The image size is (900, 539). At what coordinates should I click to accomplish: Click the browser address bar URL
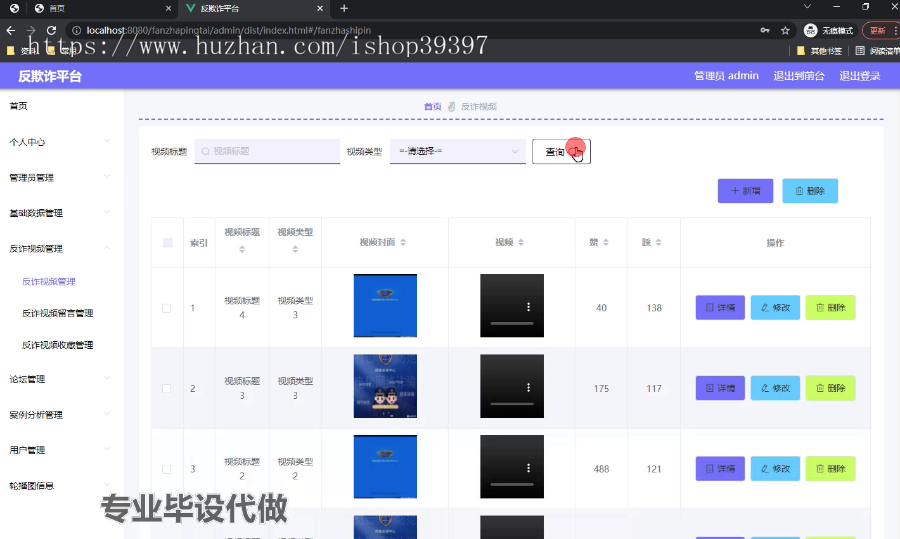click(x=228, y=30)
